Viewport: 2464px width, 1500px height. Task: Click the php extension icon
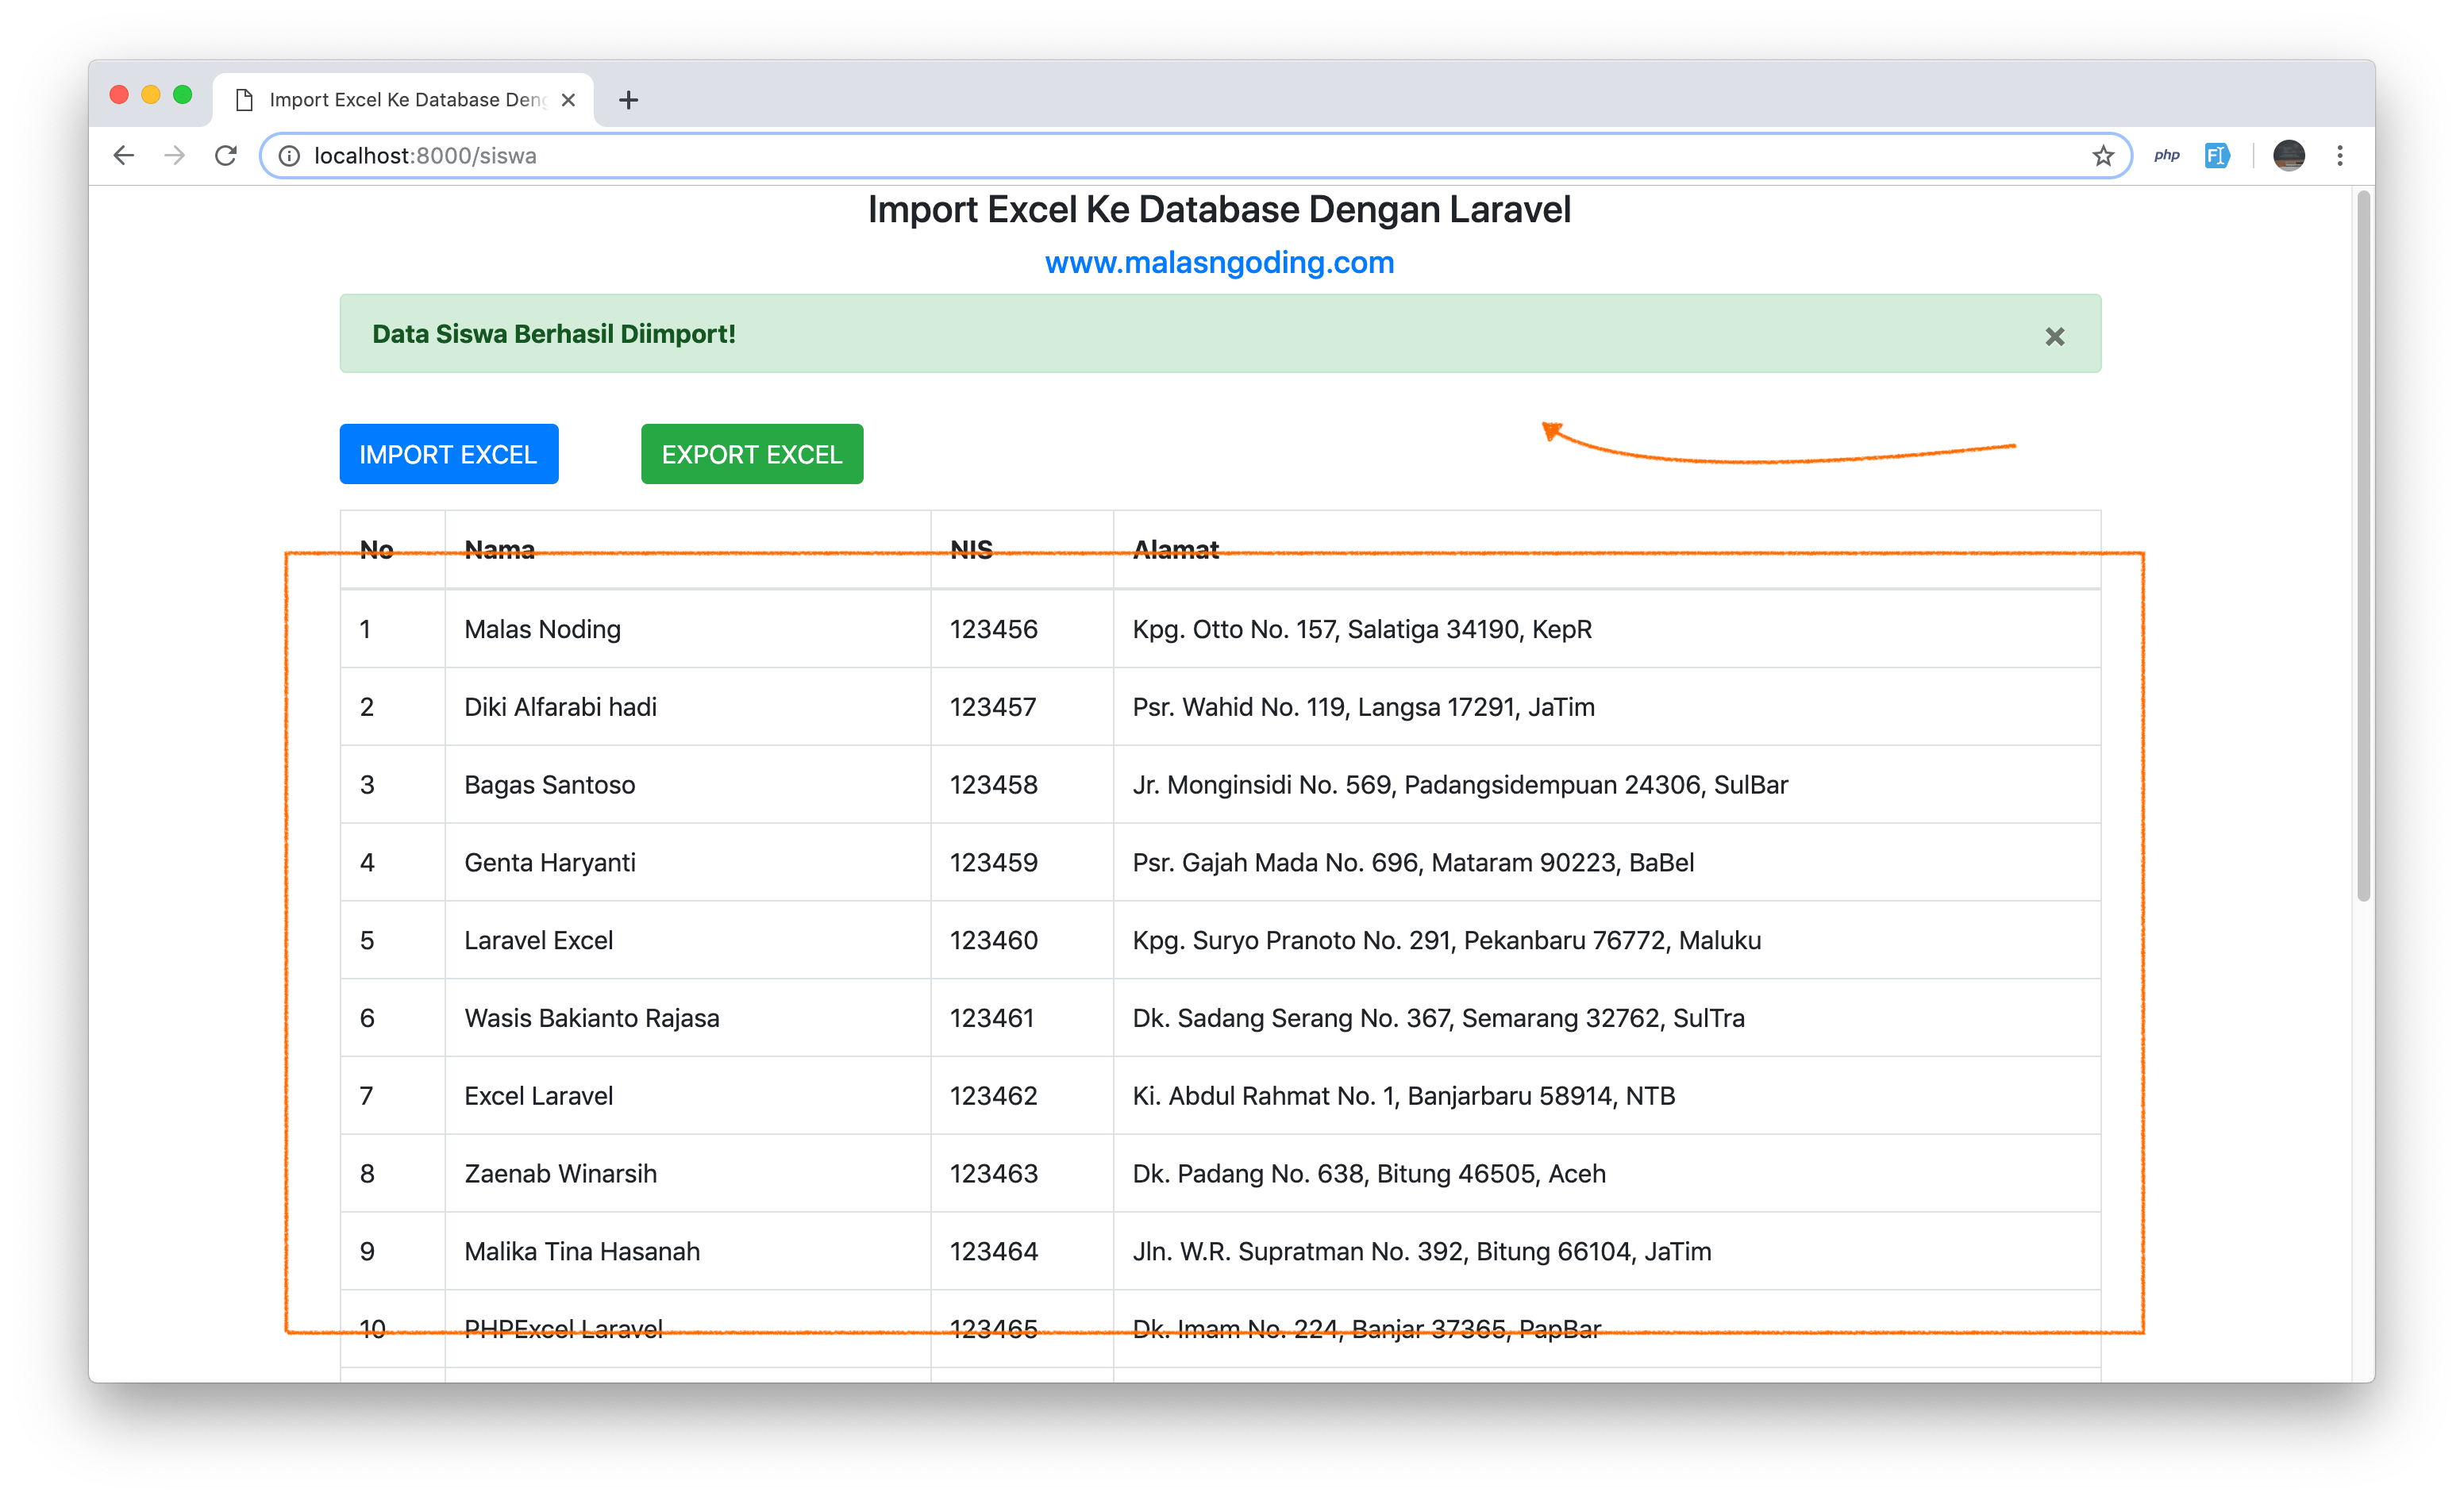[x=2167, y=155]
